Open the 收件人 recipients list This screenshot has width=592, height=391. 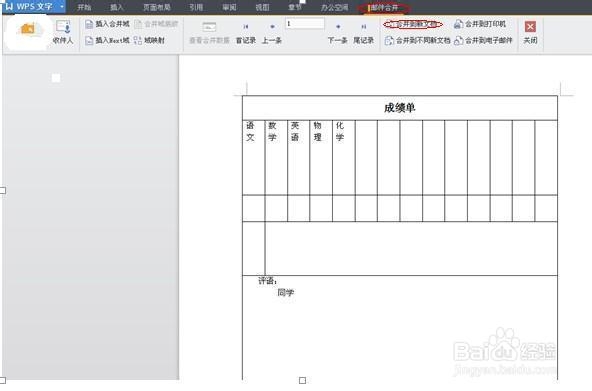[63, 32]
